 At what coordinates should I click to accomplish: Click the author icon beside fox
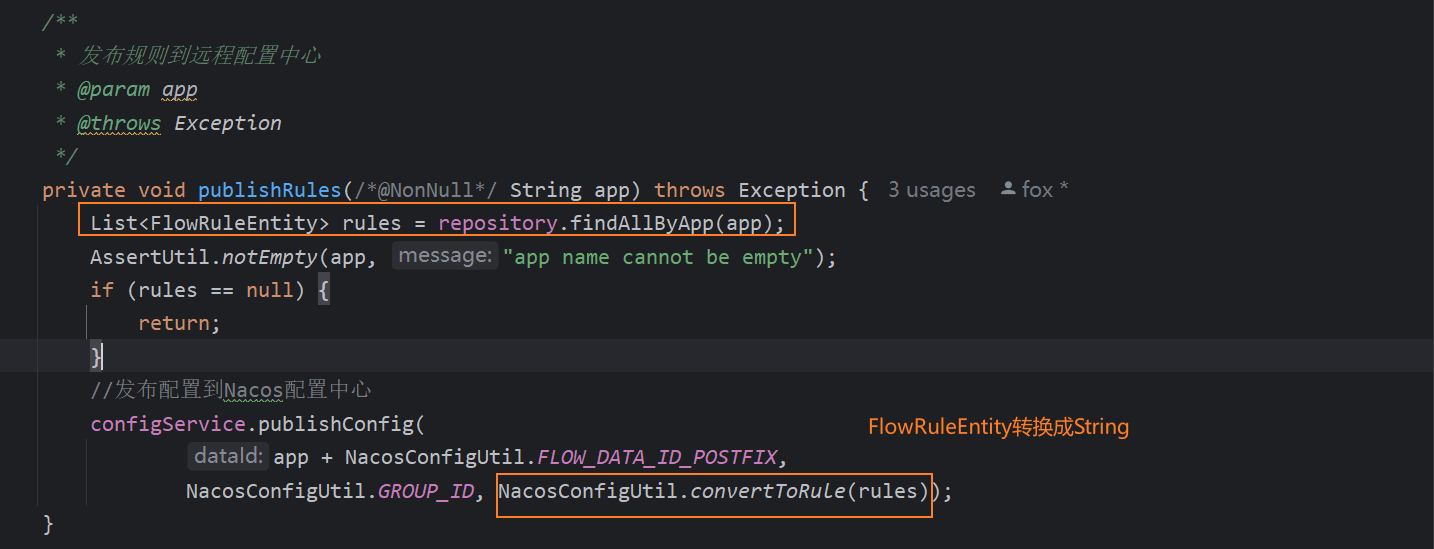point(1009,189)
